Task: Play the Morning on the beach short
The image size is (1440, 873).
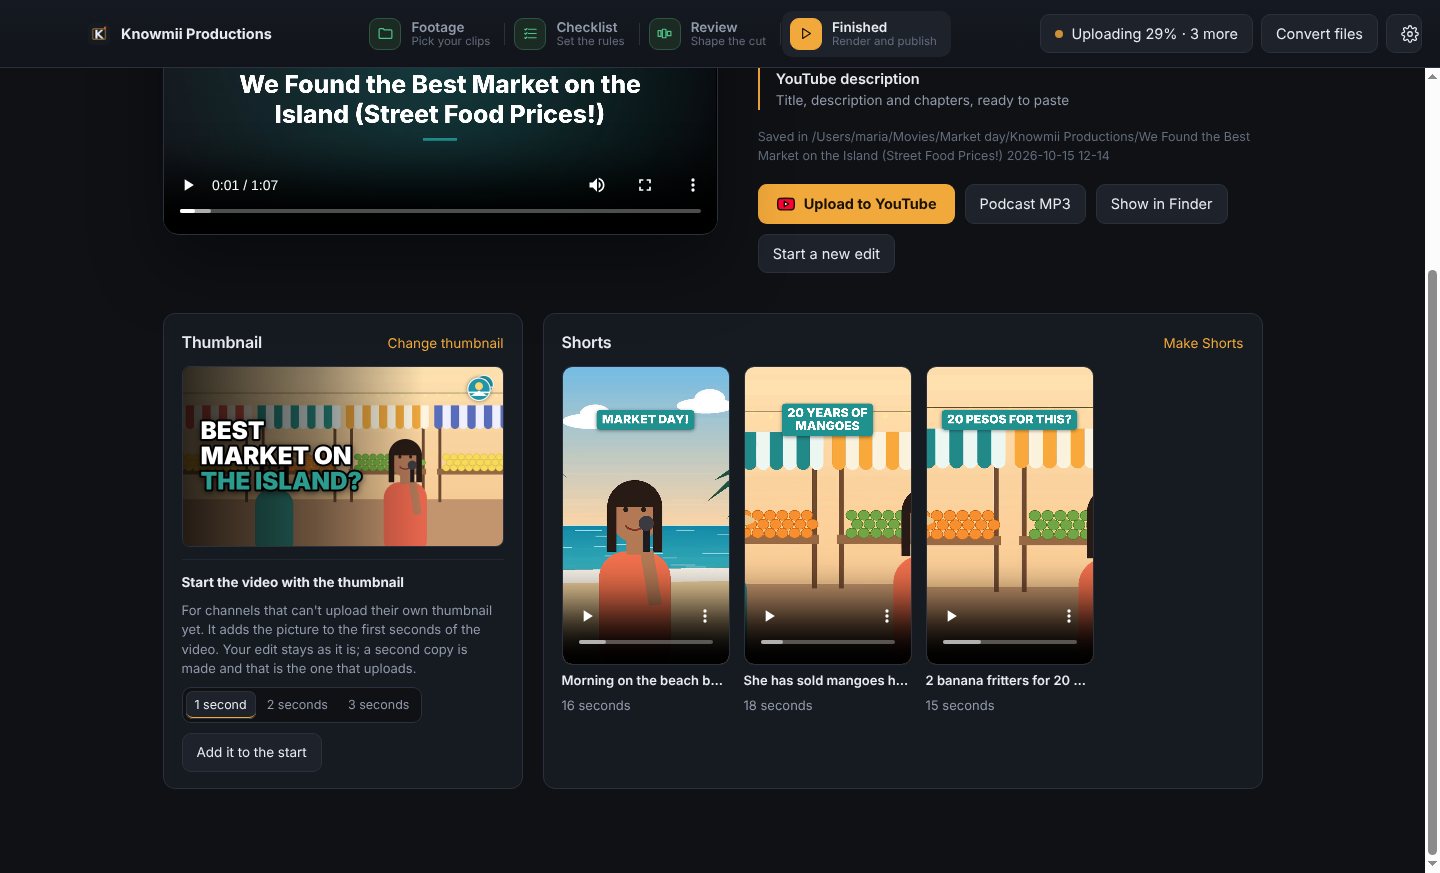Action: pos(587,616)
